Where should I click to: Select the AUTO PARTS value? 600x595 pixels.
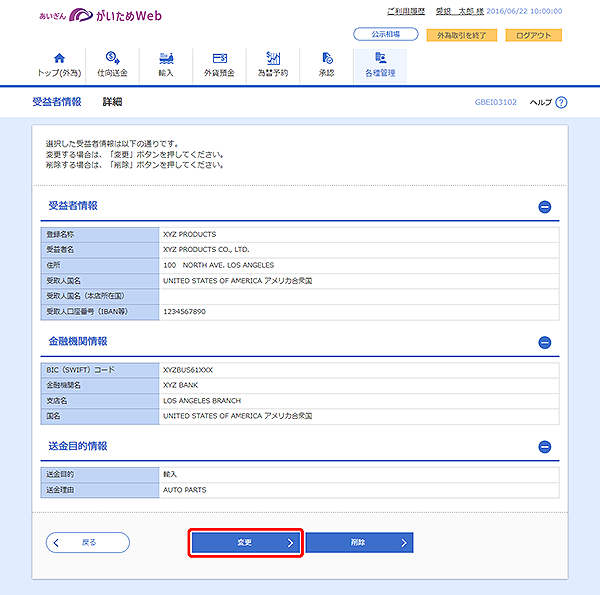184,490
